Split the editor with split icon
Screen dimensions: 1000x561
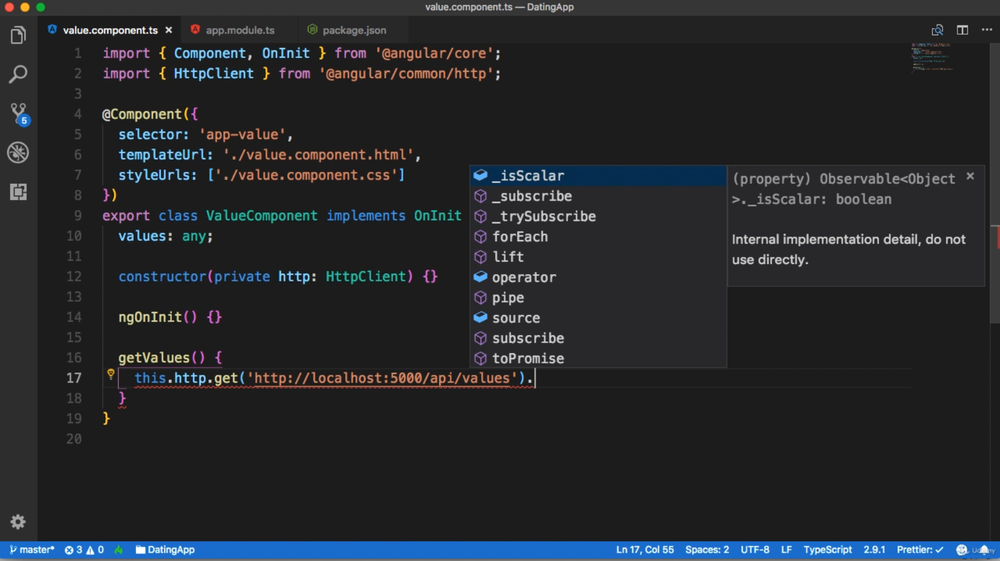click(962, 30)
